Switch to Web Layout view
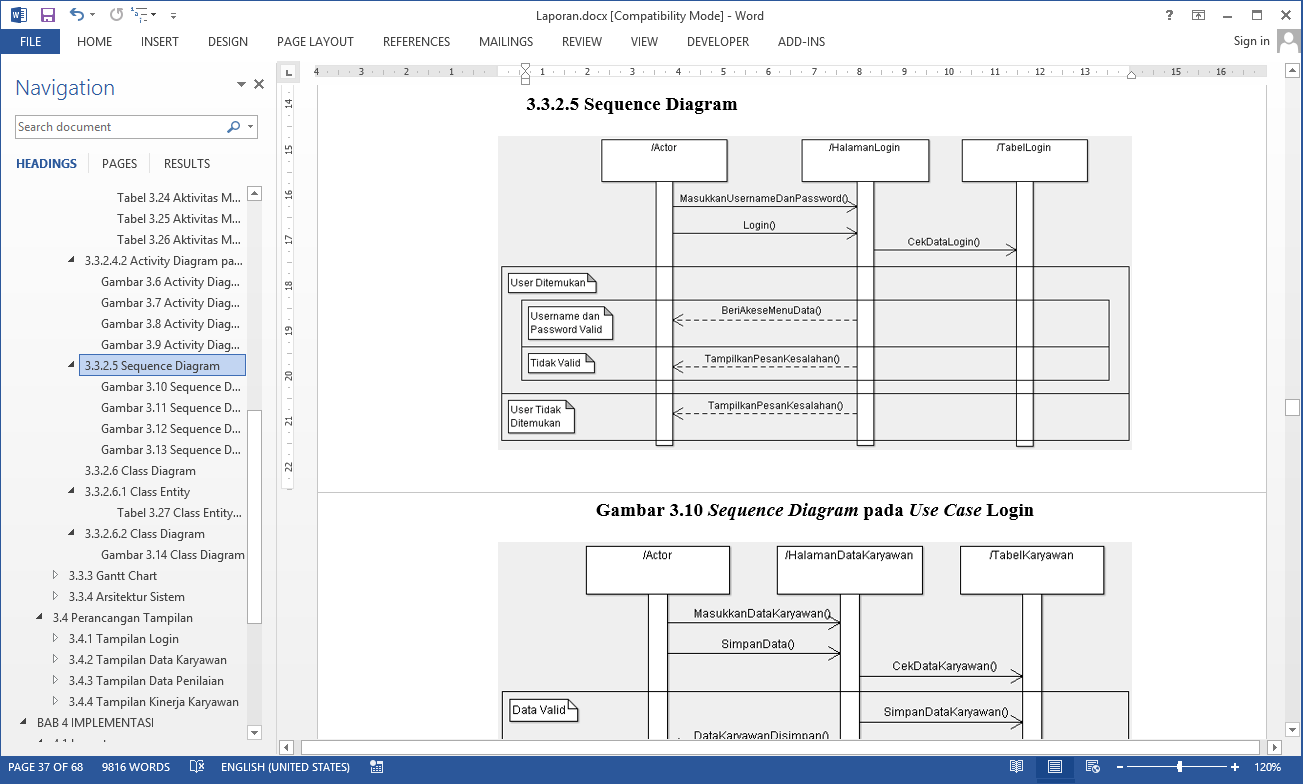 pos(1091,767)
